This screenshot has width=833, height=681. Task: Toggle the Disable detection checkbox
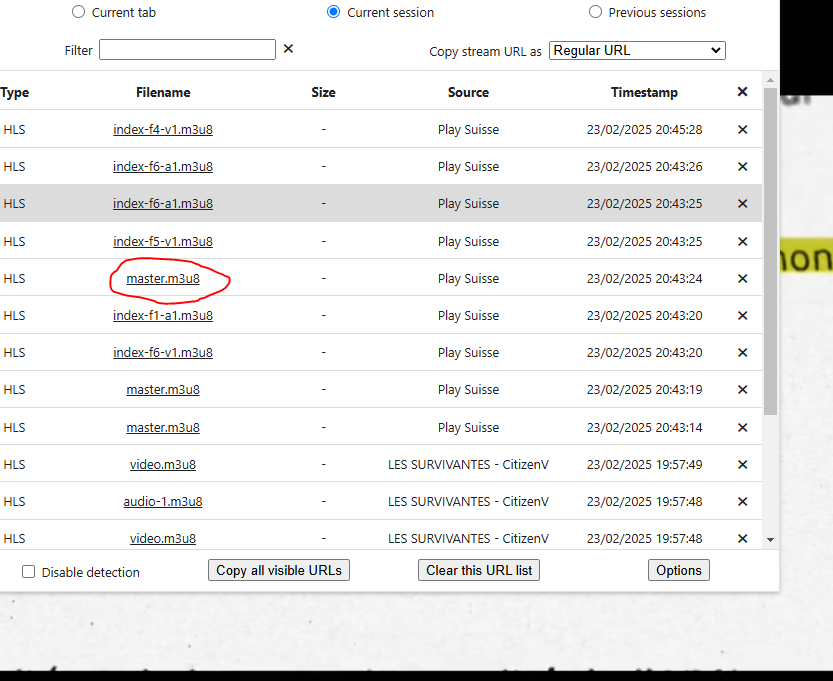pos(29,572)
